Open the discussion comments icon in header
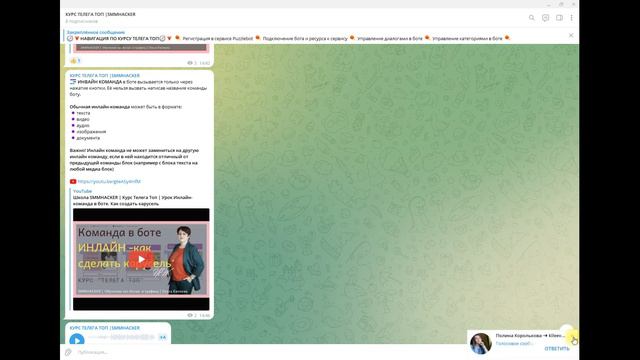Image resolution: width=640 pixels, height=360 pixels. (x=545, y=18)
